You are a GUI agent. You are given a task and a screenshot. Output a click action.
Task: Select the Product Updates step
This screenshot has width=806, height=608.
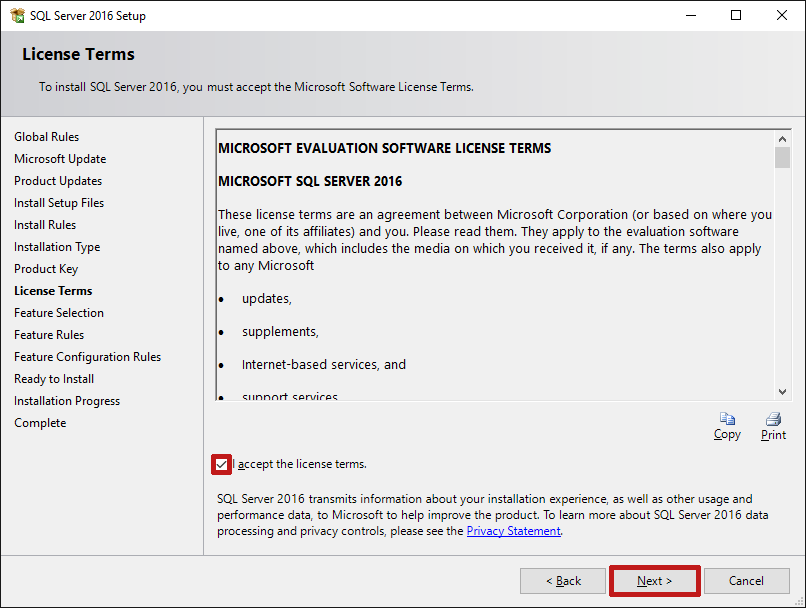[56, 180]
